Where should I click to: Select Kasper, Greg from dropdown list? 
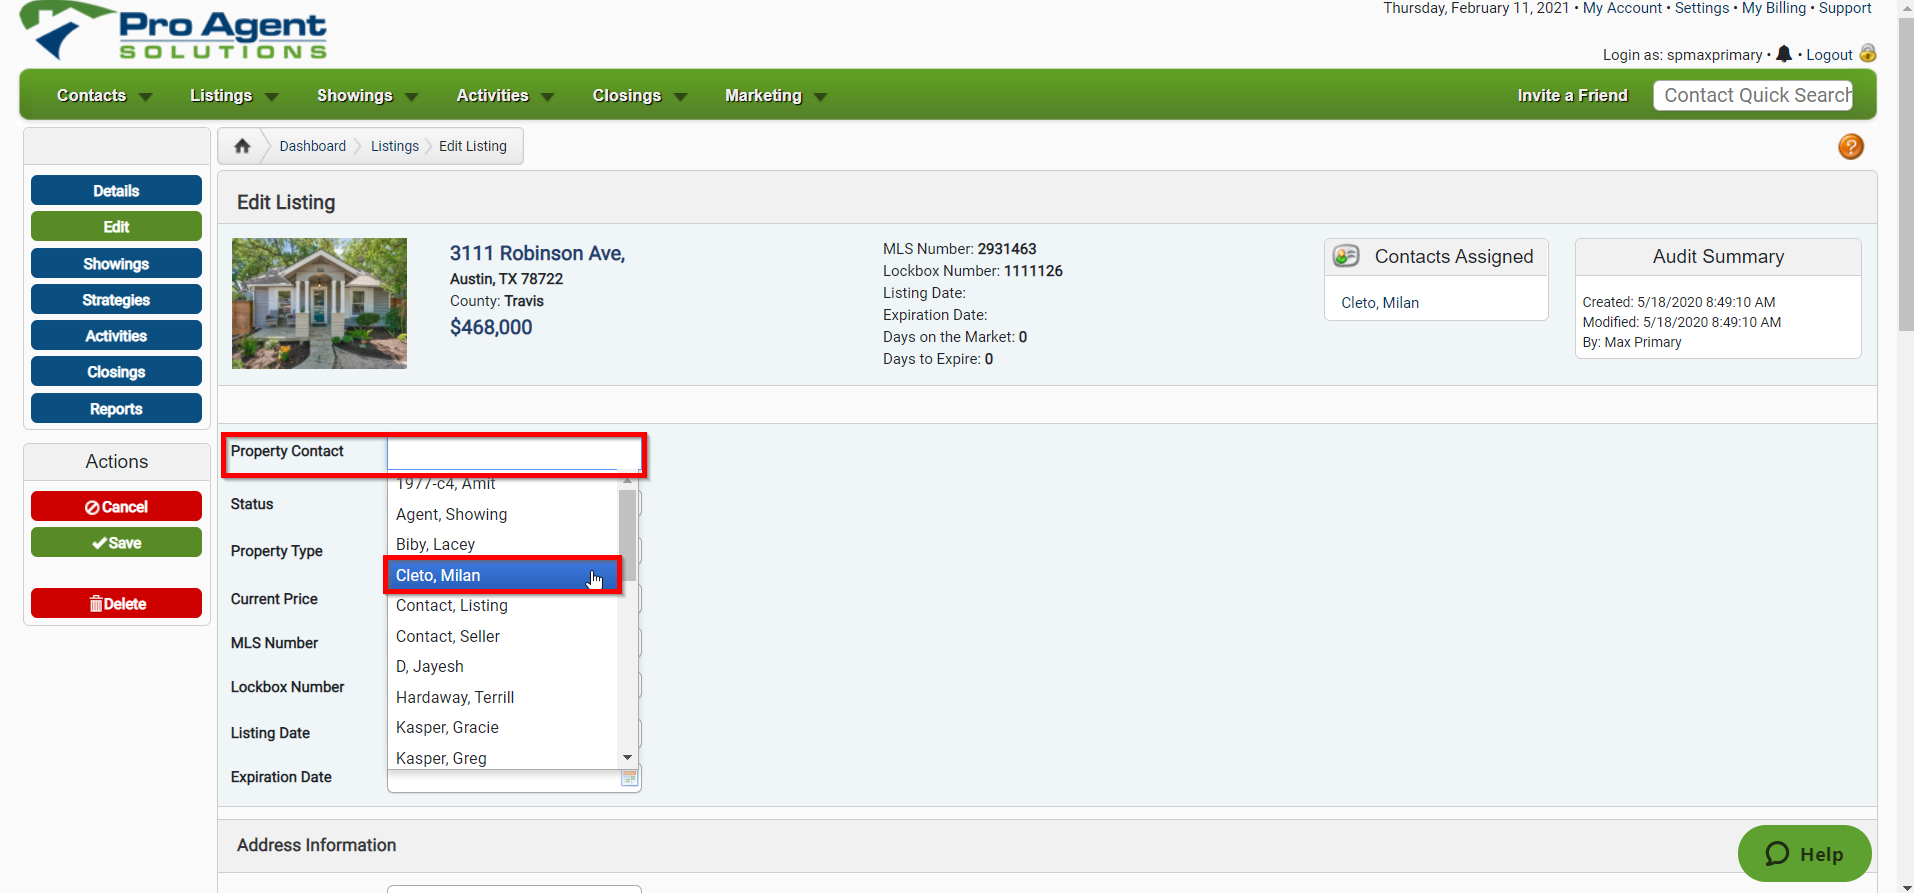(x=502, y=757)
